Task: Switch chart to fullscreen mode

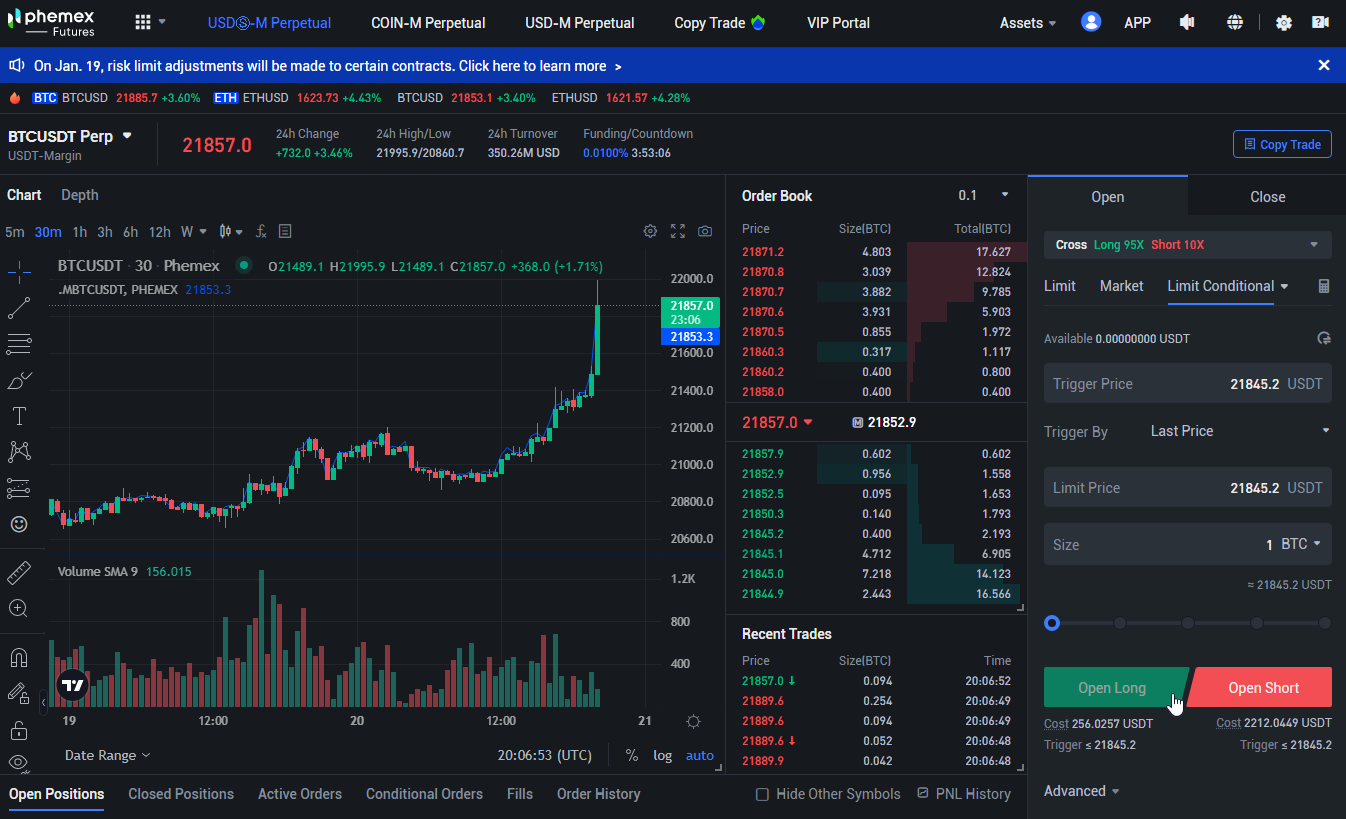Action: [678, 231]
